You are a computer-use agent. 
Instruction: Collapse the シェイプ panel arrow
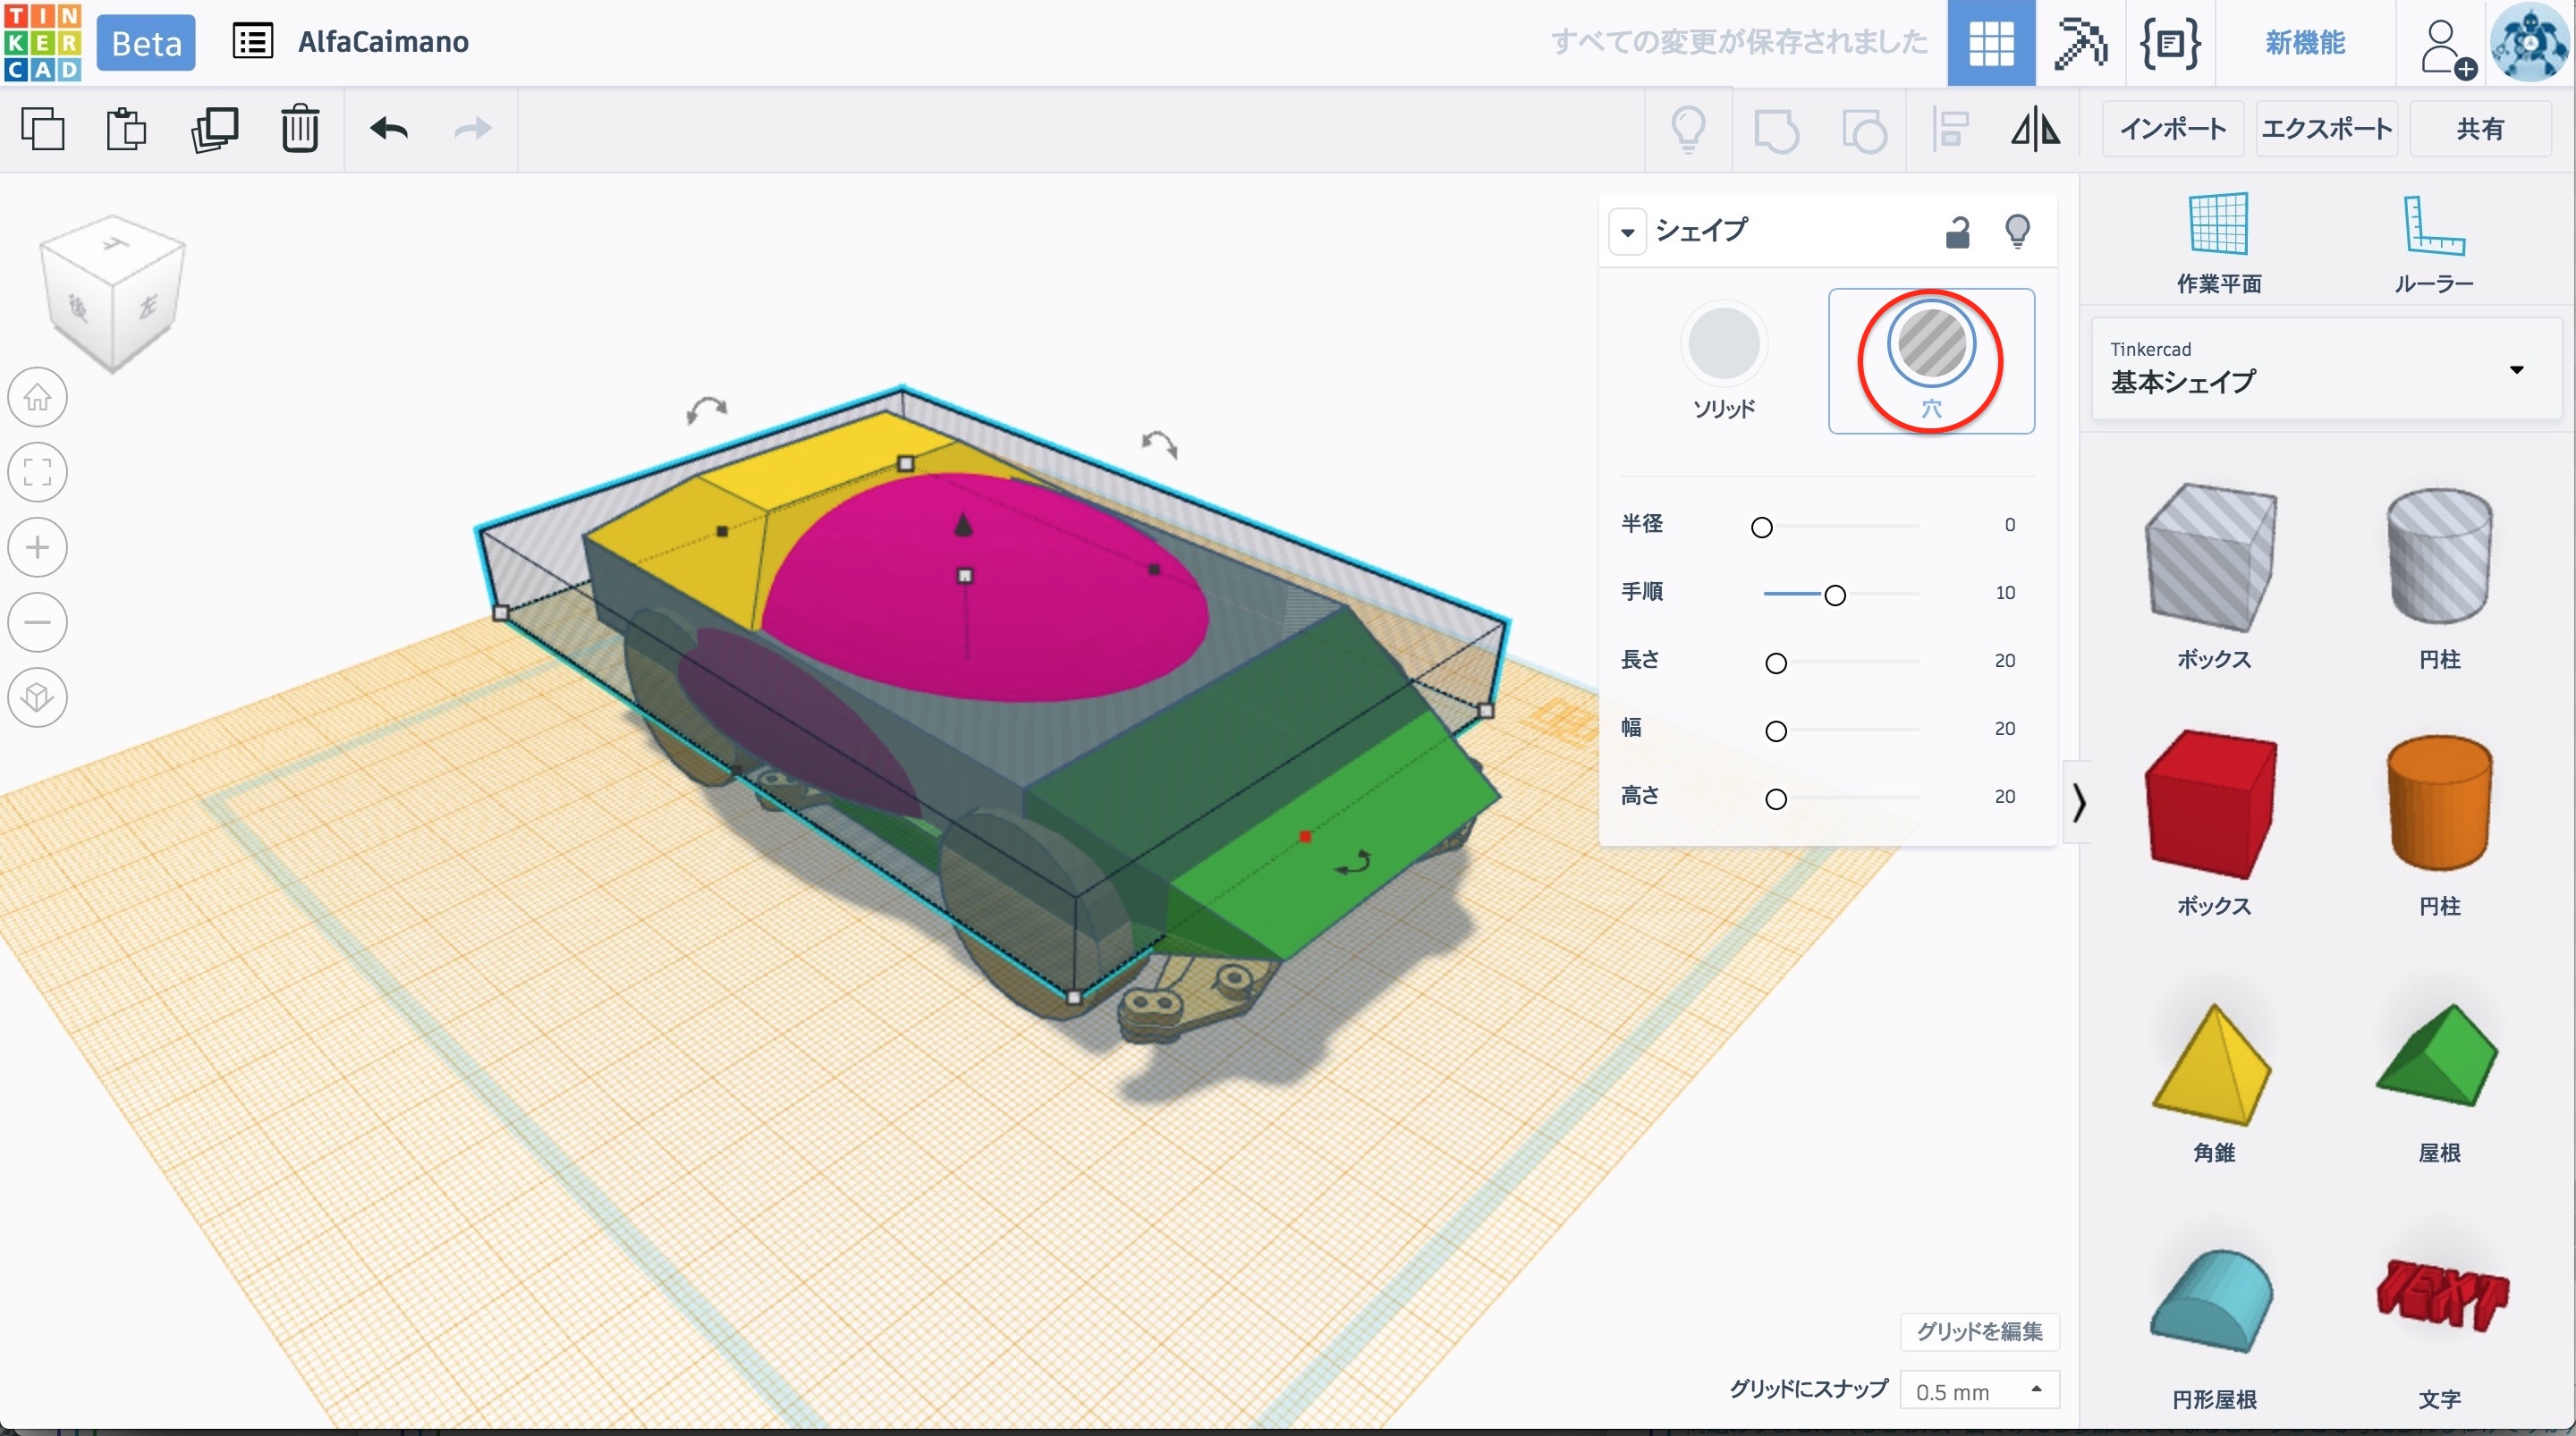click(x=1628, y=232)
